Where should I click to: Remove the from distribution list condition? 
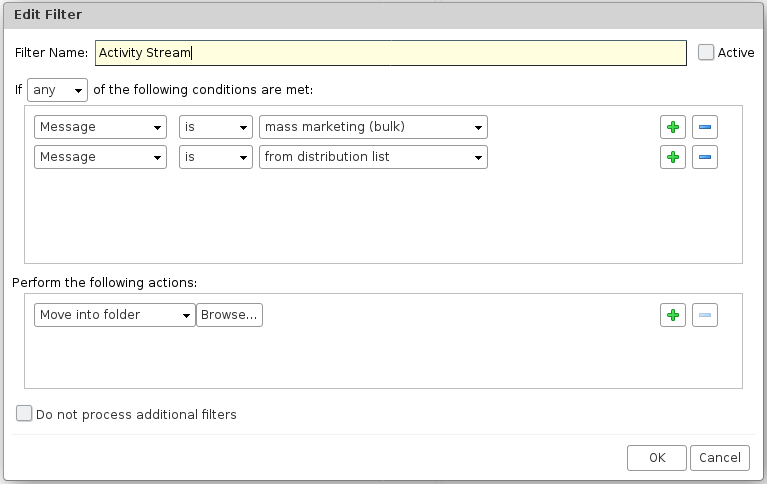(x=704, y=157)
